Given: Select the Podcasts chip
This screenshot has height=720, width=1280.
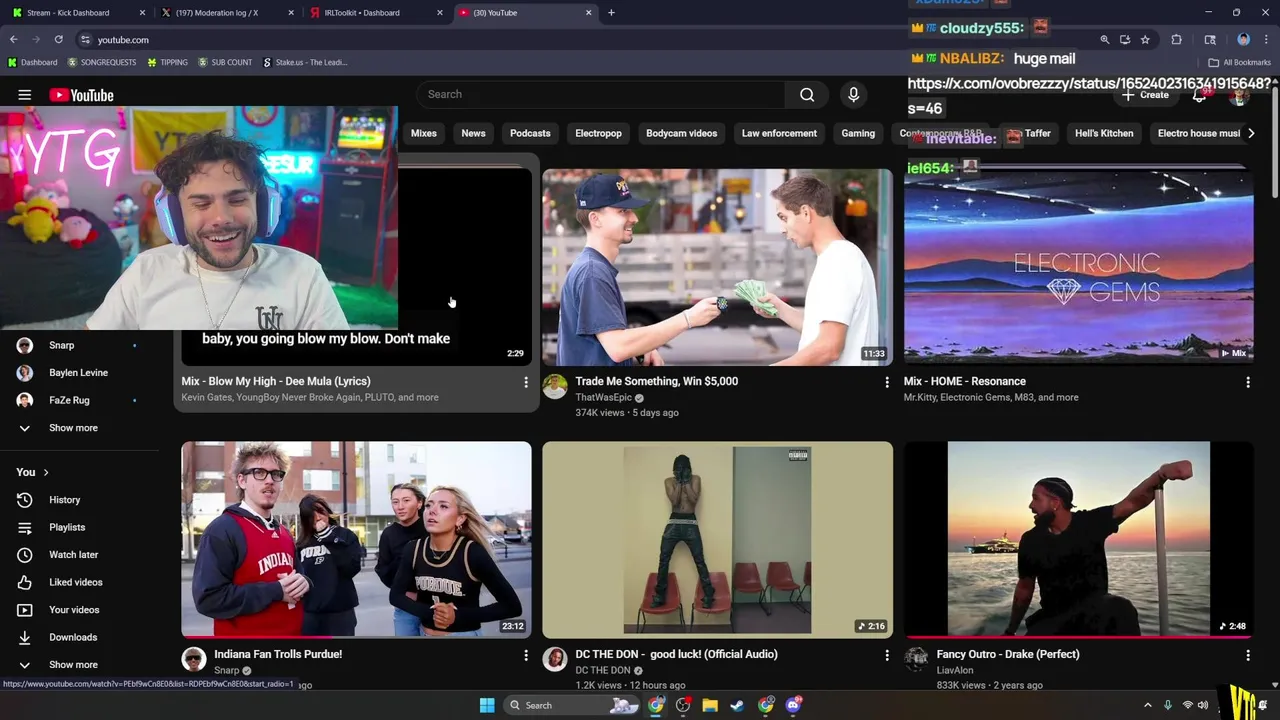Looking at the screenshot, I should tap(530, 133).
